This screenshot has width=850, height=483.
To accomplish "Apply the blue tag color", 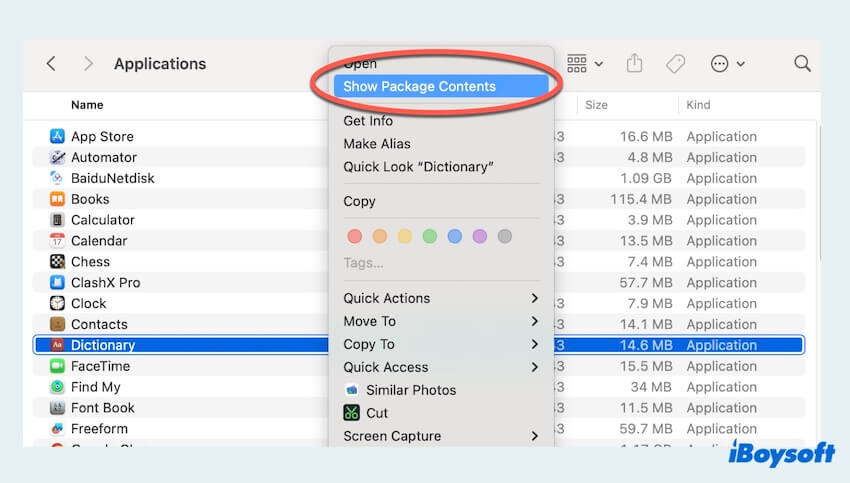I will pos(455,236).
